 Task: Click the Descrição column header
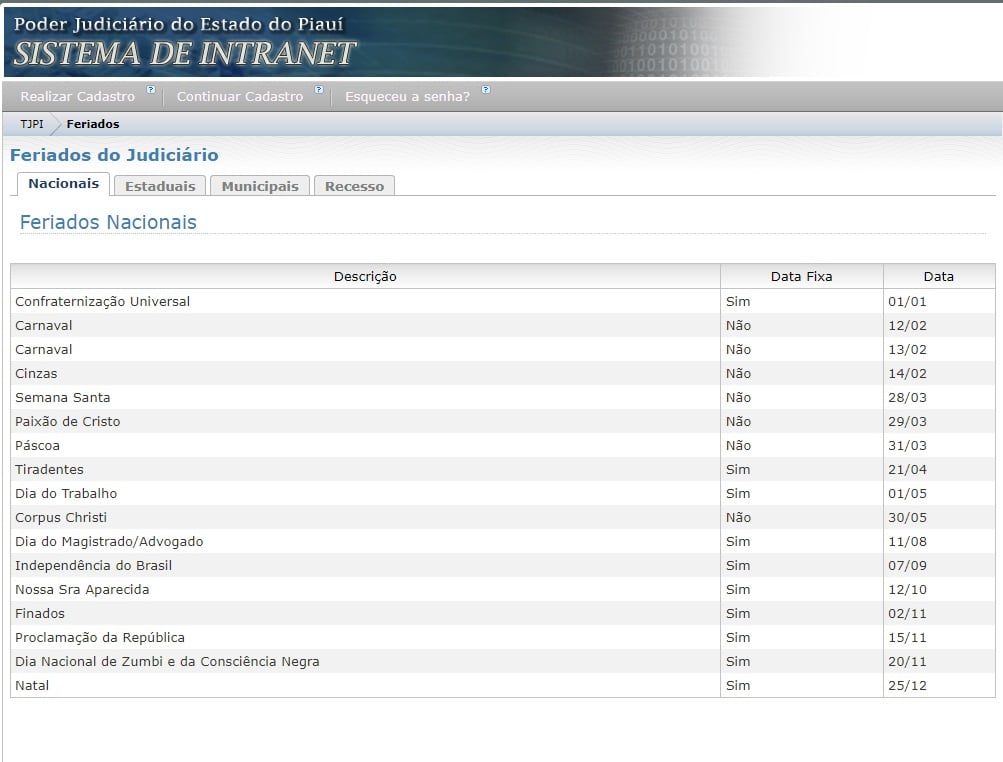(365, 277)
